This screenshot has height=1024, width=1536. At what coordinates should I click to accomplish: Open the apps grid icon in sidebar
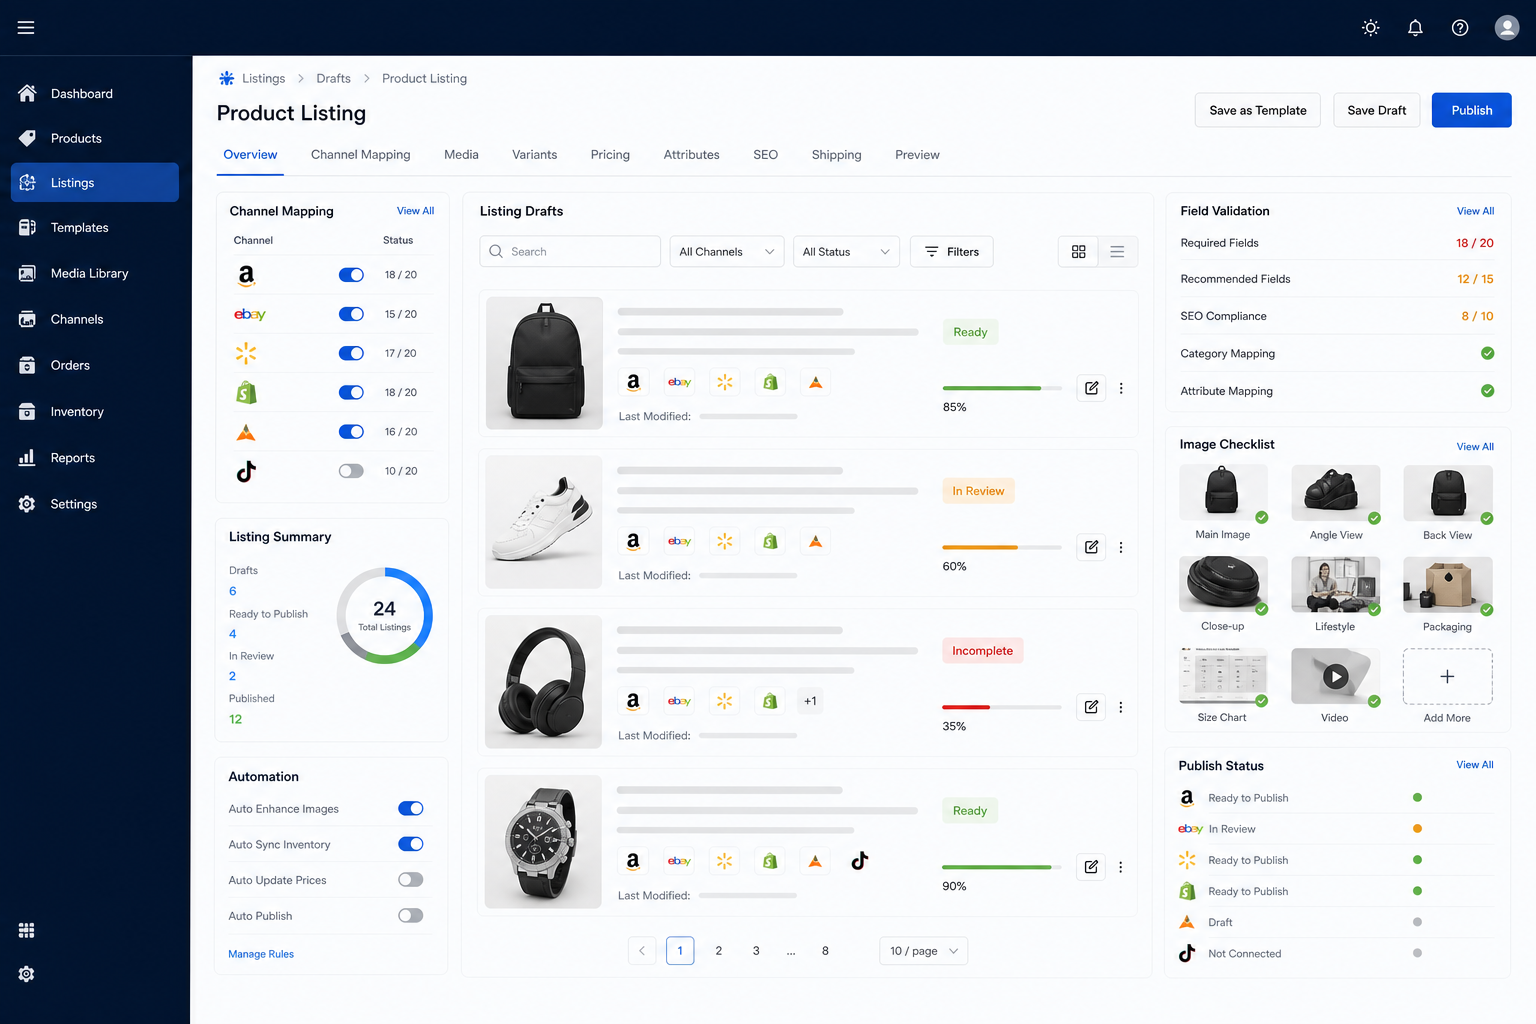(x=27, y=930)
